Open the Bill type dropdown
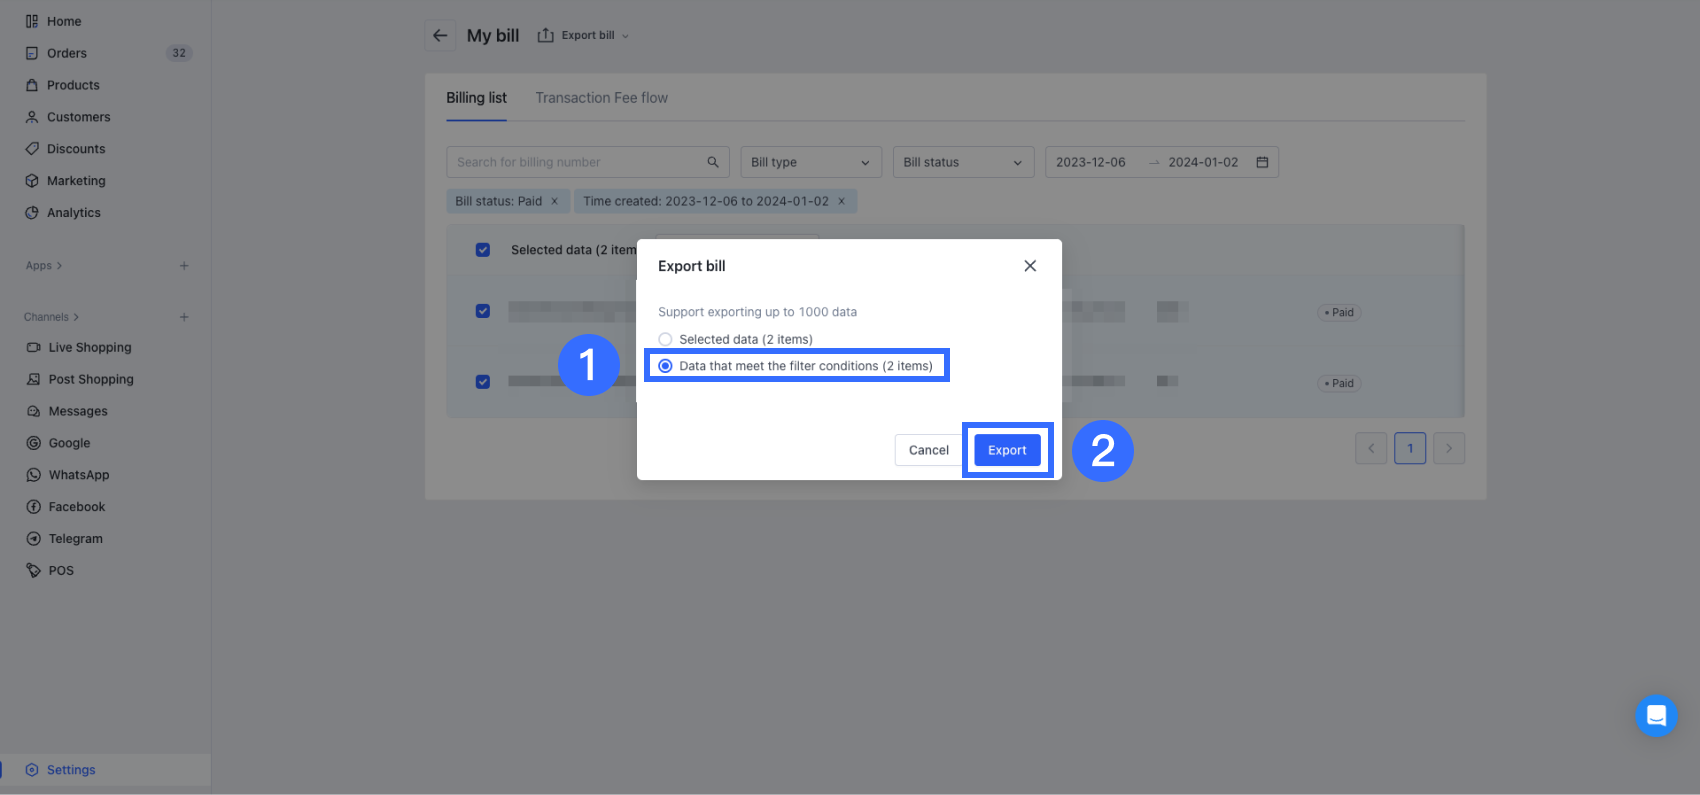 coord(811,162)
